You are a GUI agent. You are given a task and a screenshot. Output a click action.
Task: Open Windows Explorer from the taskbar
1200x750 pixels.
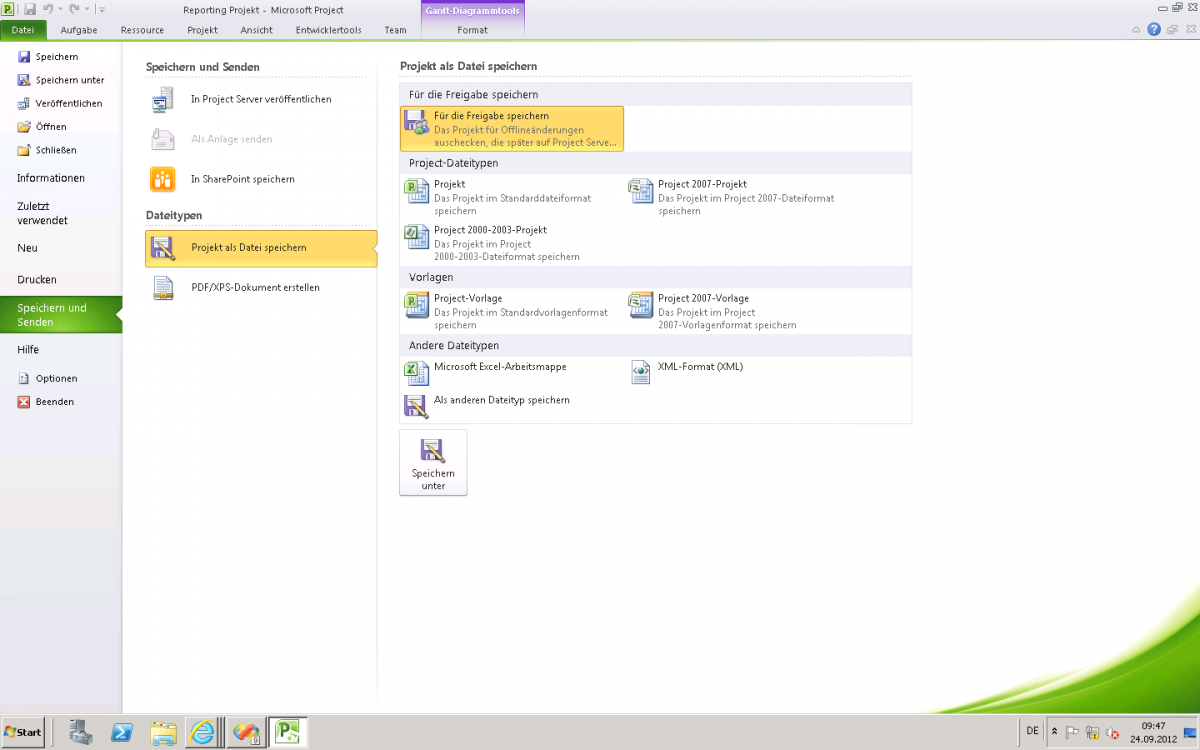(162, 732)
